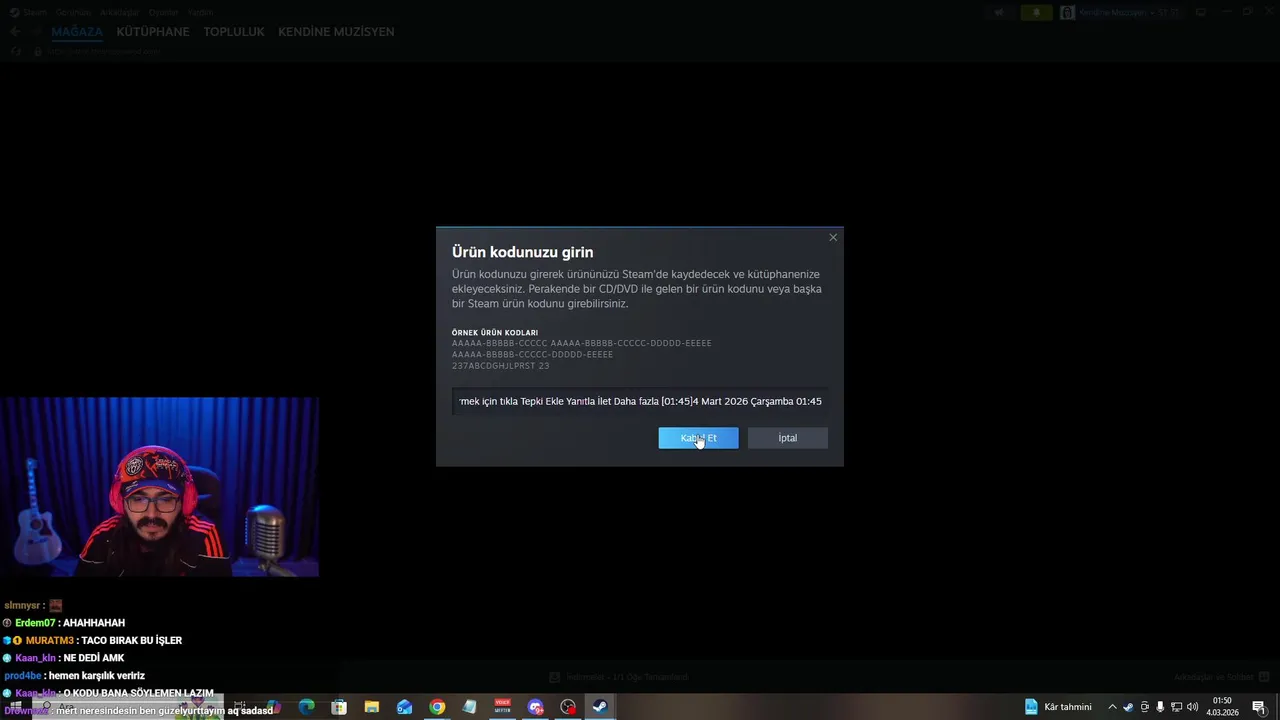Open the KENDİNE MÜZİSYEN profile tab

pos(336,32)
